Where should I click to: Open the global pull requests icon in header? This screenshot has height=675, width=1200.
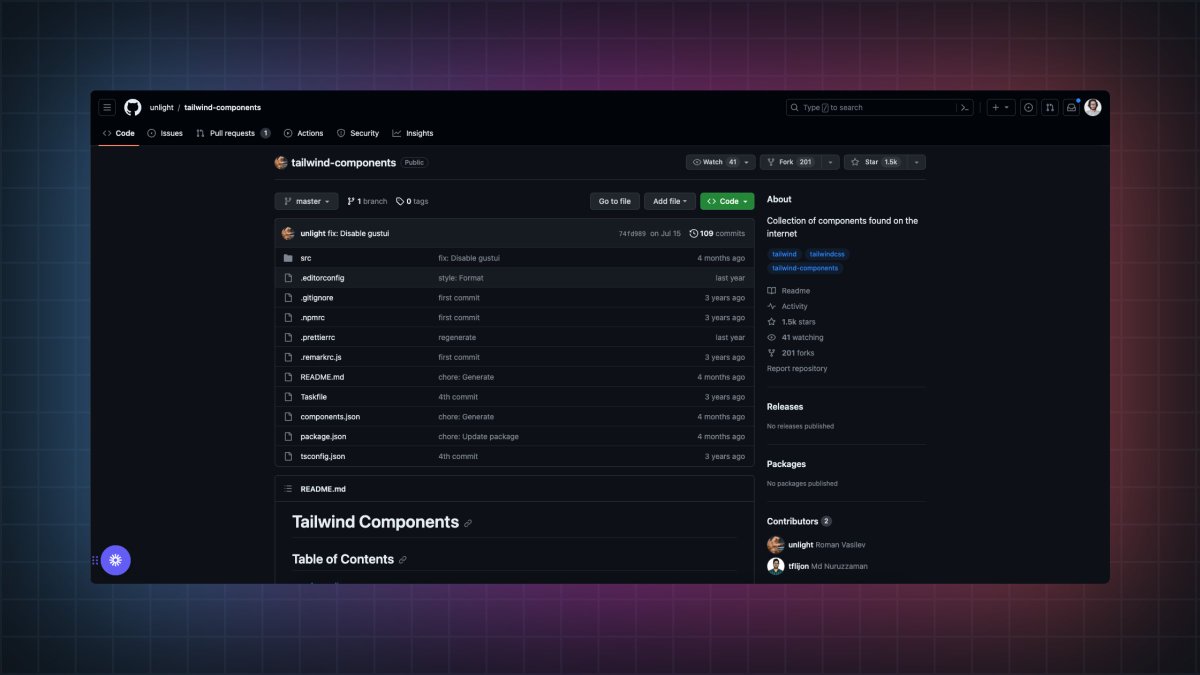pos(1050,107)
